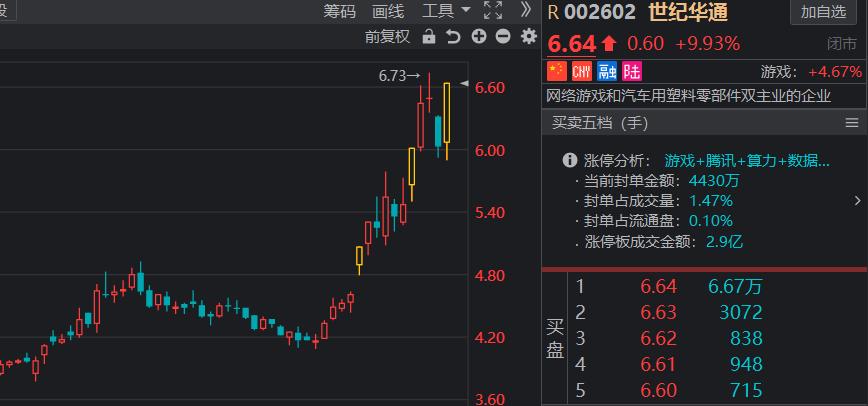
Task: Select bid level 3 price 6.62
Action: tap(659, 338)
